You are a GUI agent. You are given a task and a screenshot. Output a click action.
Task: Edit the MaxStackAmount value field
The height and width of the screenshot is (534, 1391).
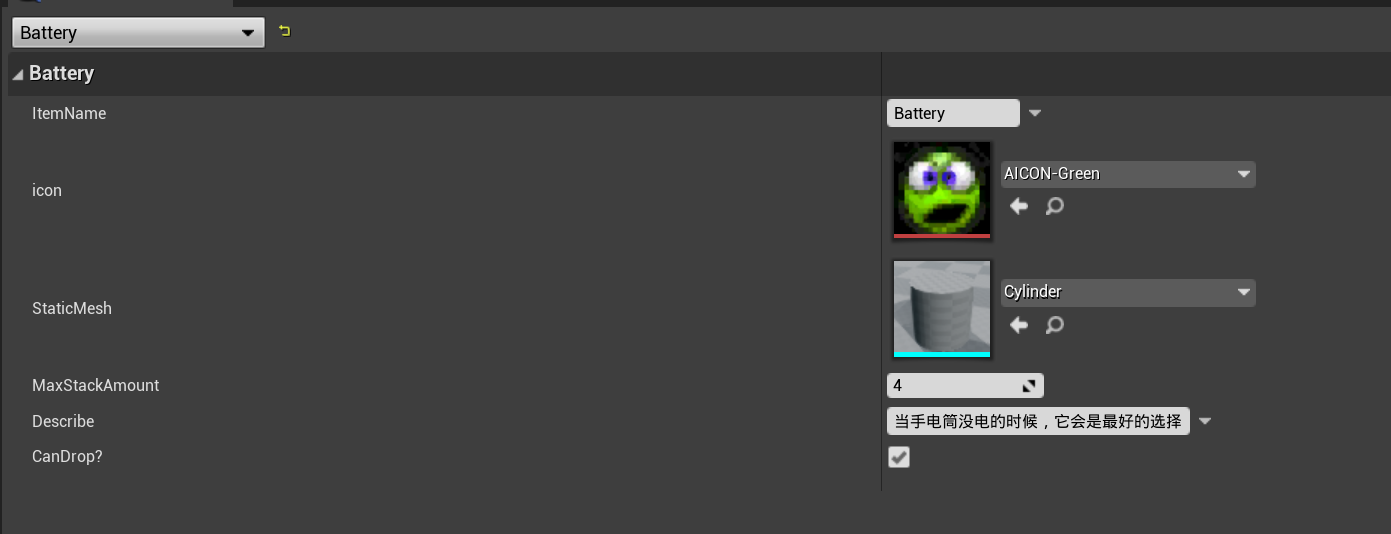click(x=965, y=385)
